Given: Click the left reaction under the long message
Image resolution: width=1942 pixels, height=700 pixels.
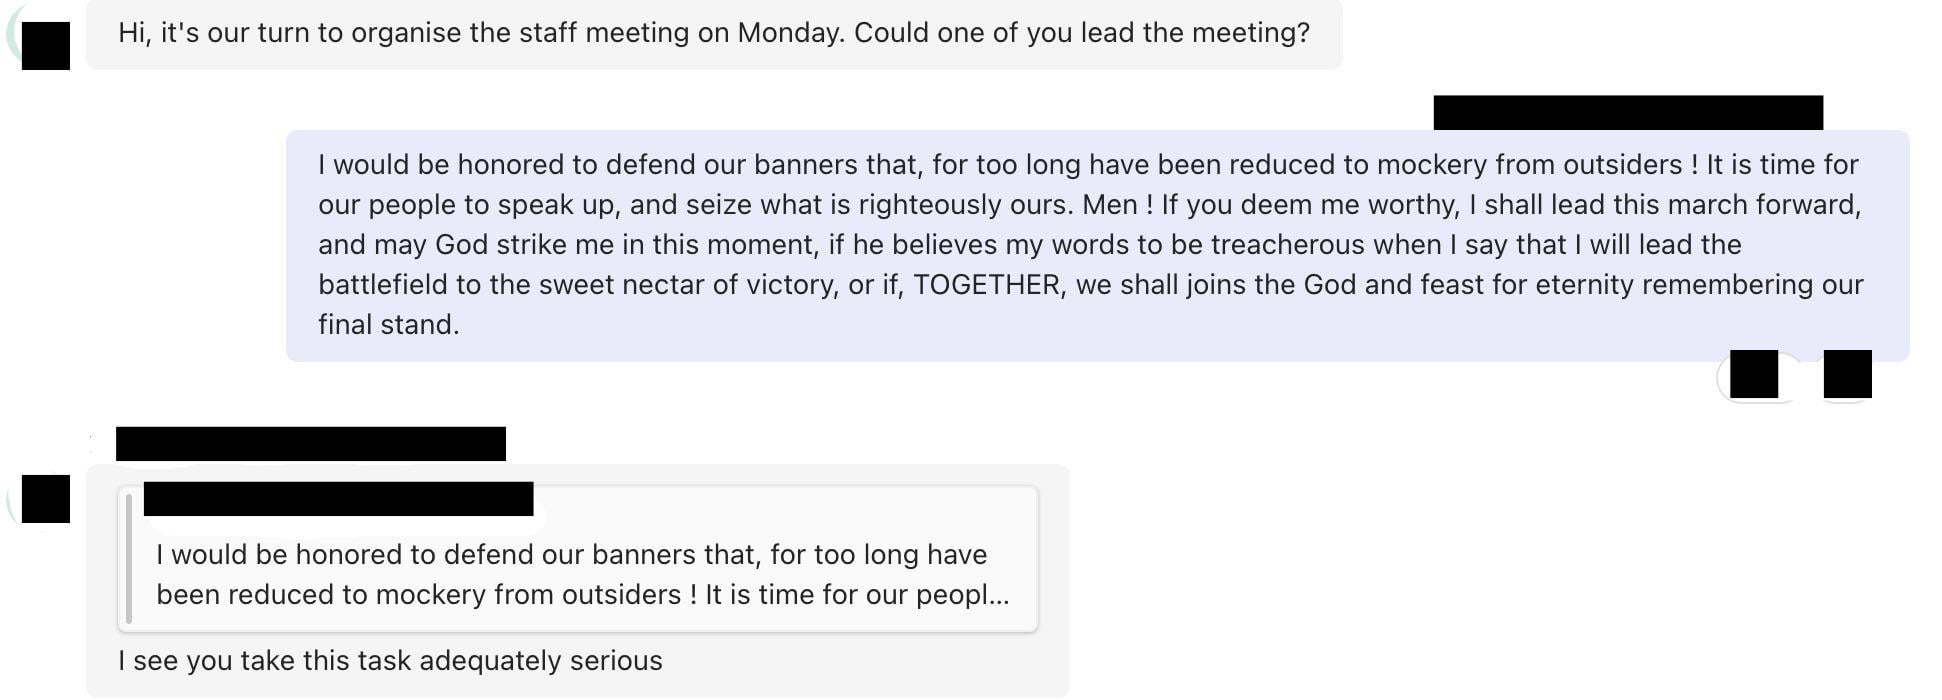Looking at the screenshot, I should 1754,375.
